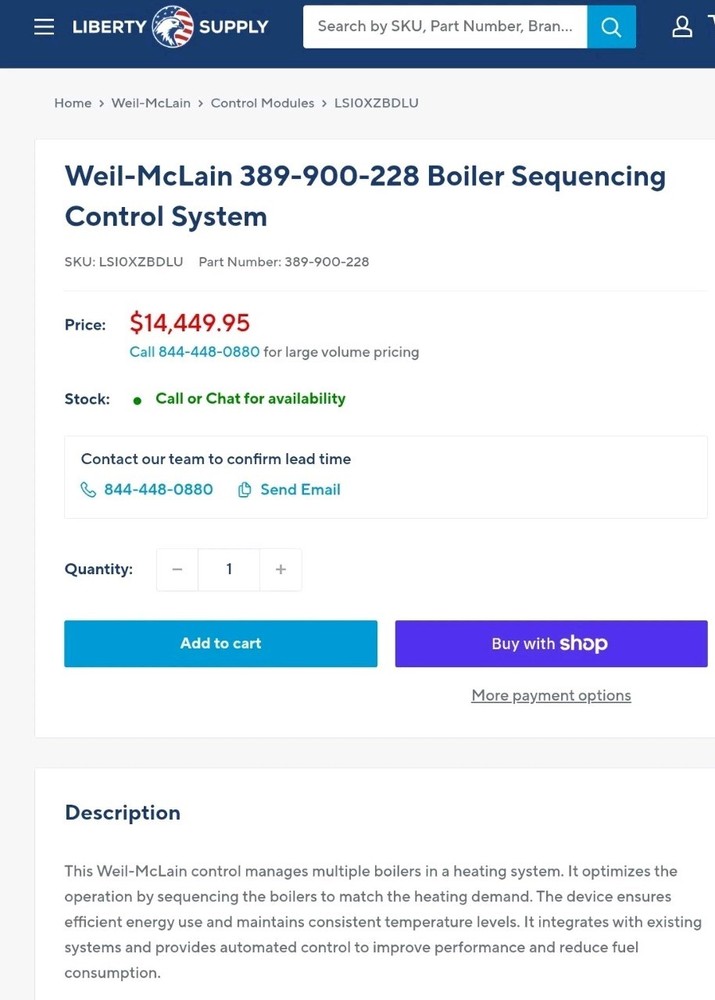The width and height of the screenshot is (715, 1000).
Task: Click the green in-stock indicator dot
Action: click(137, 399)
